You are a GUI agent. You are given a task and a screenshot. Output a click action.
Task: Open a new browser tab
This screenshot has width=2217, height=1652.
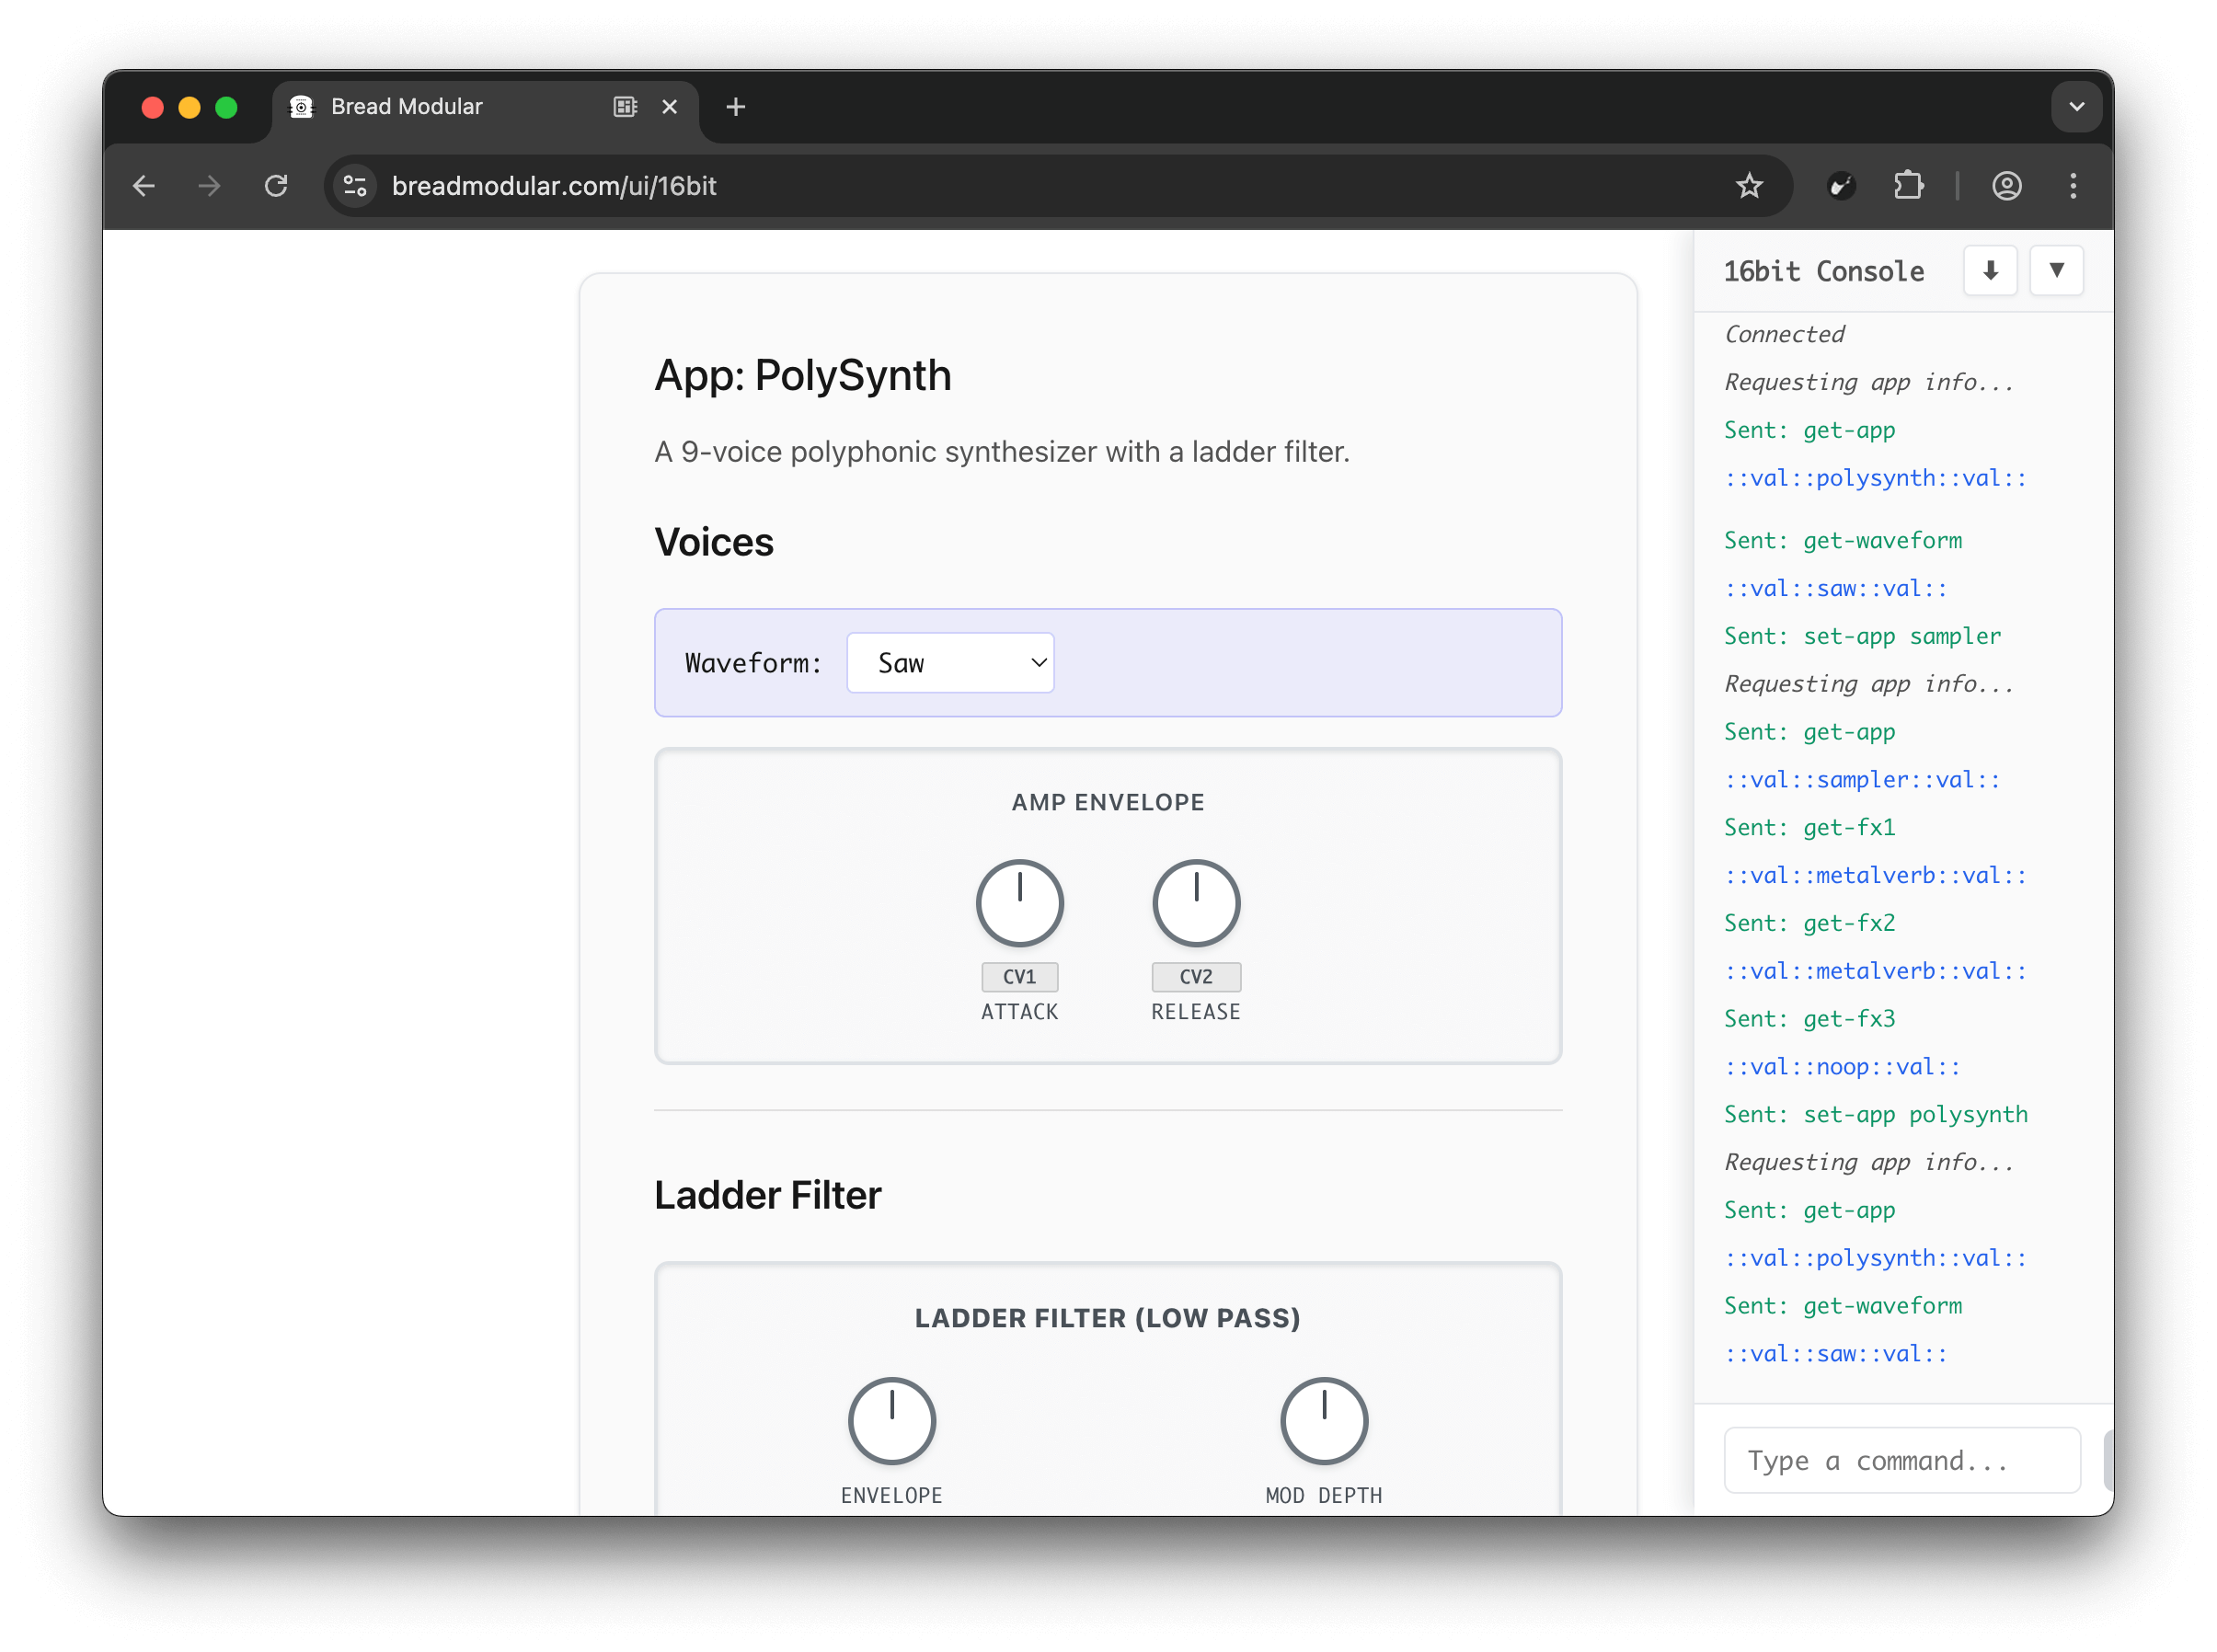click(735, 107)
